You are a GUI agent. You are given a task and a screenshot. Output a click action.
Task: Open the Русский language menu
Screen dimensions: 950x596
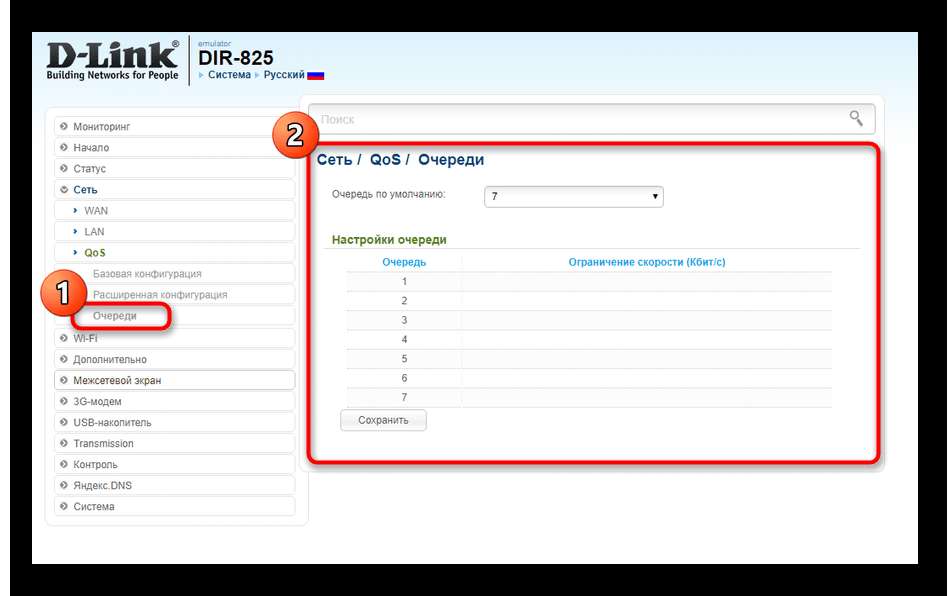click(x=284, y=74)
